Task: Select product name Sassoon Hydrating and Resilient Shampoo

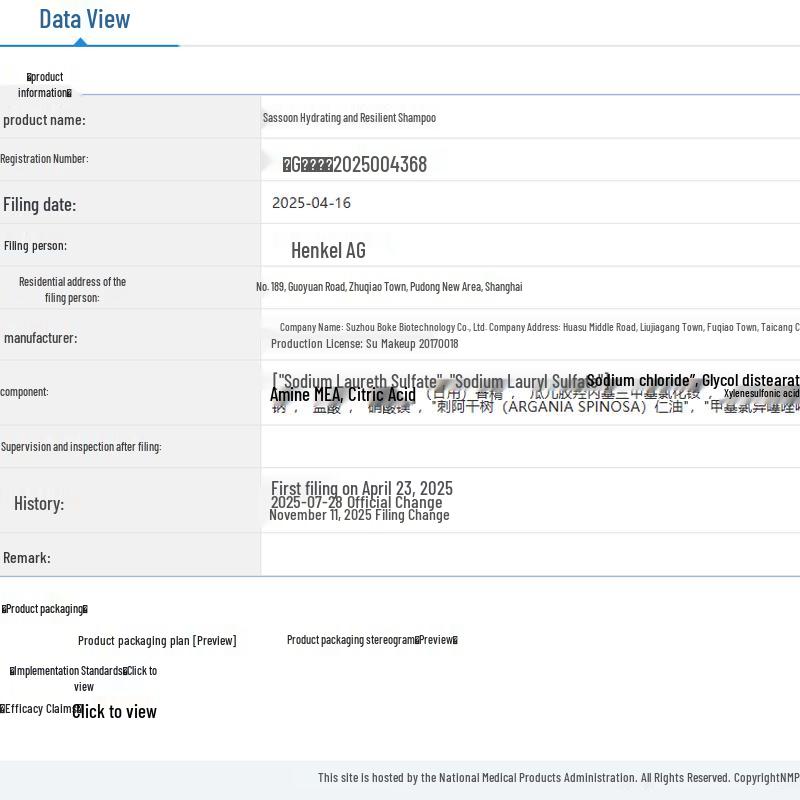Action: pos(349,118)
